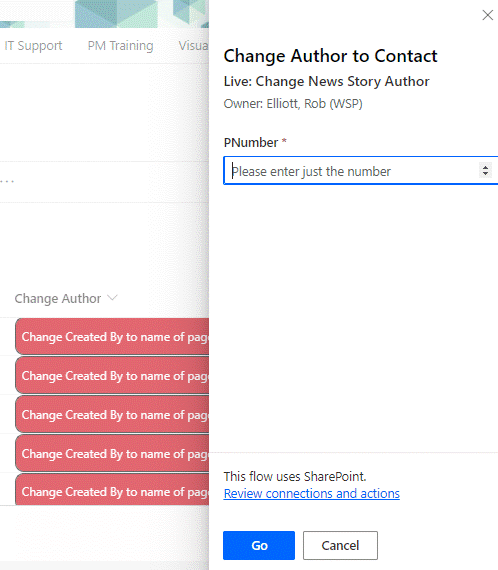The height and width of the screenshot is (570, 498).
Task: Open the Change Author column header
Action: (58, 298)
